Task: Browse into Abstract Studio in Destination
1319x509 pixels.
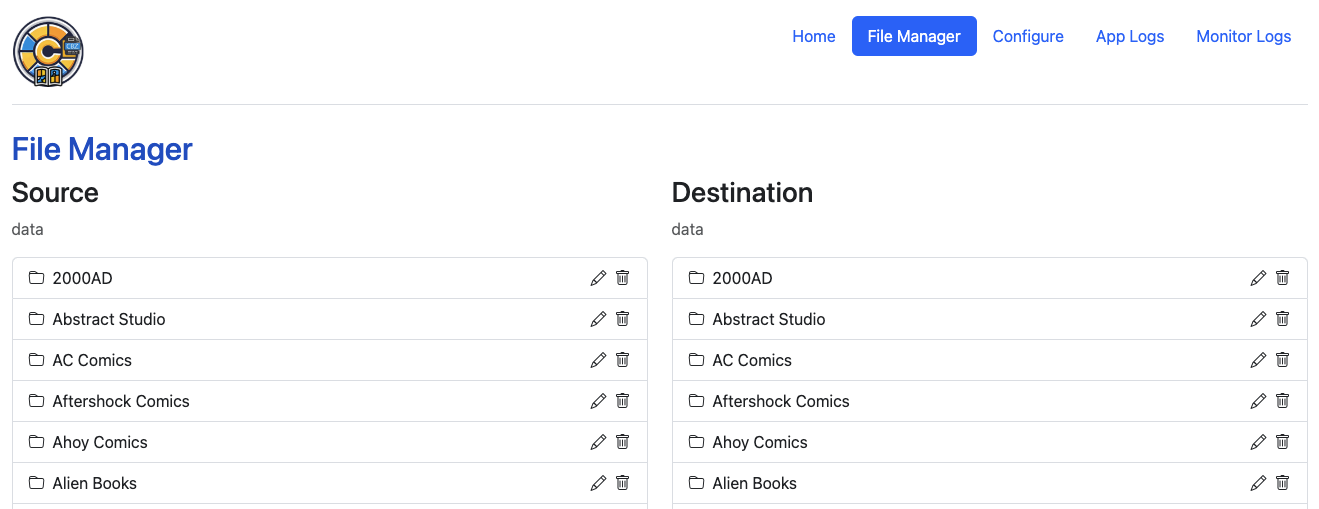Action: point(768,319)
